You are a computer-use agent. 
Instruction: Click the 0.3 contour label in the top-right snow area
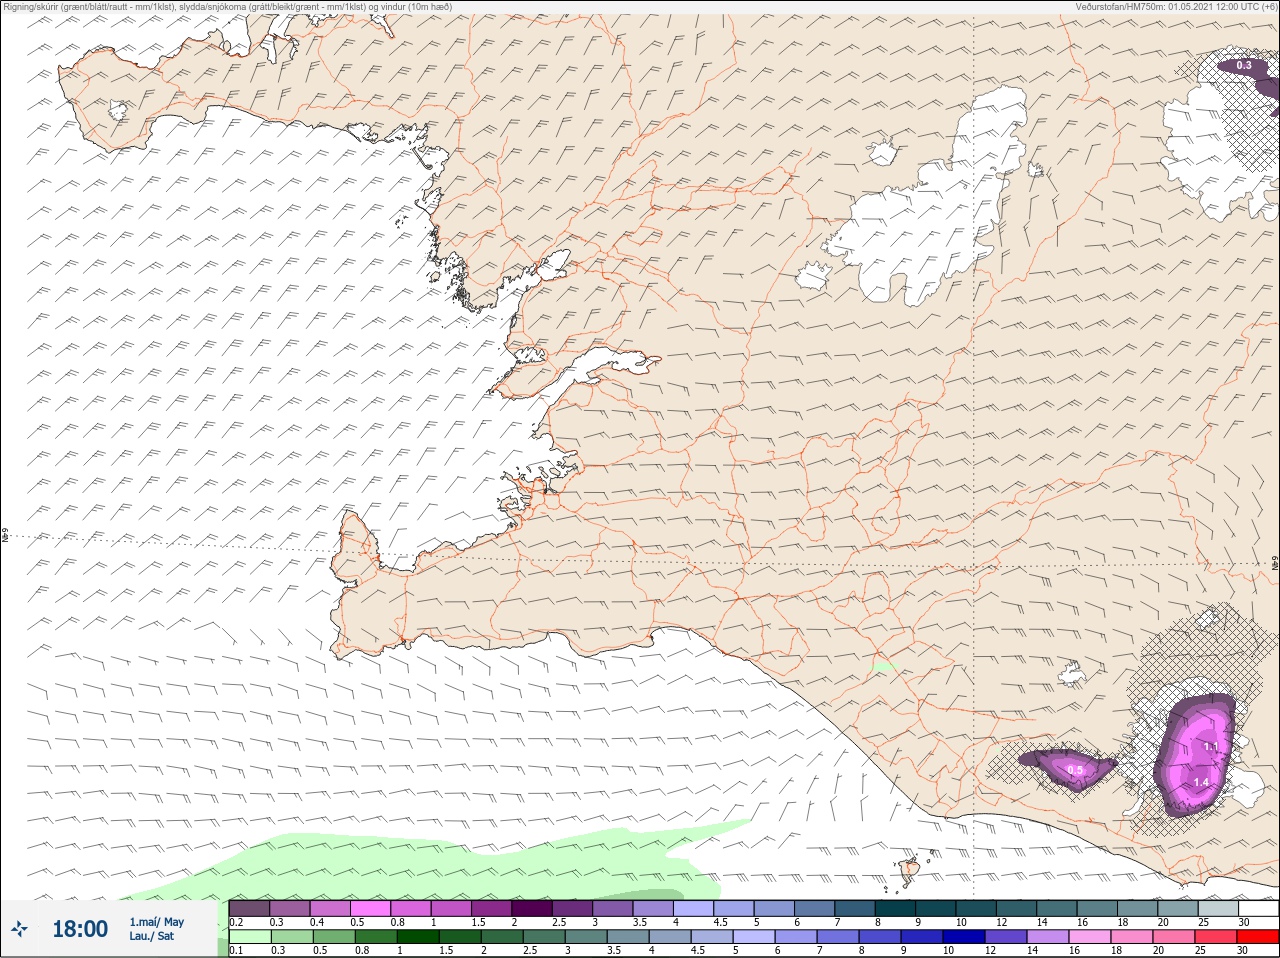pos(1243,65)
